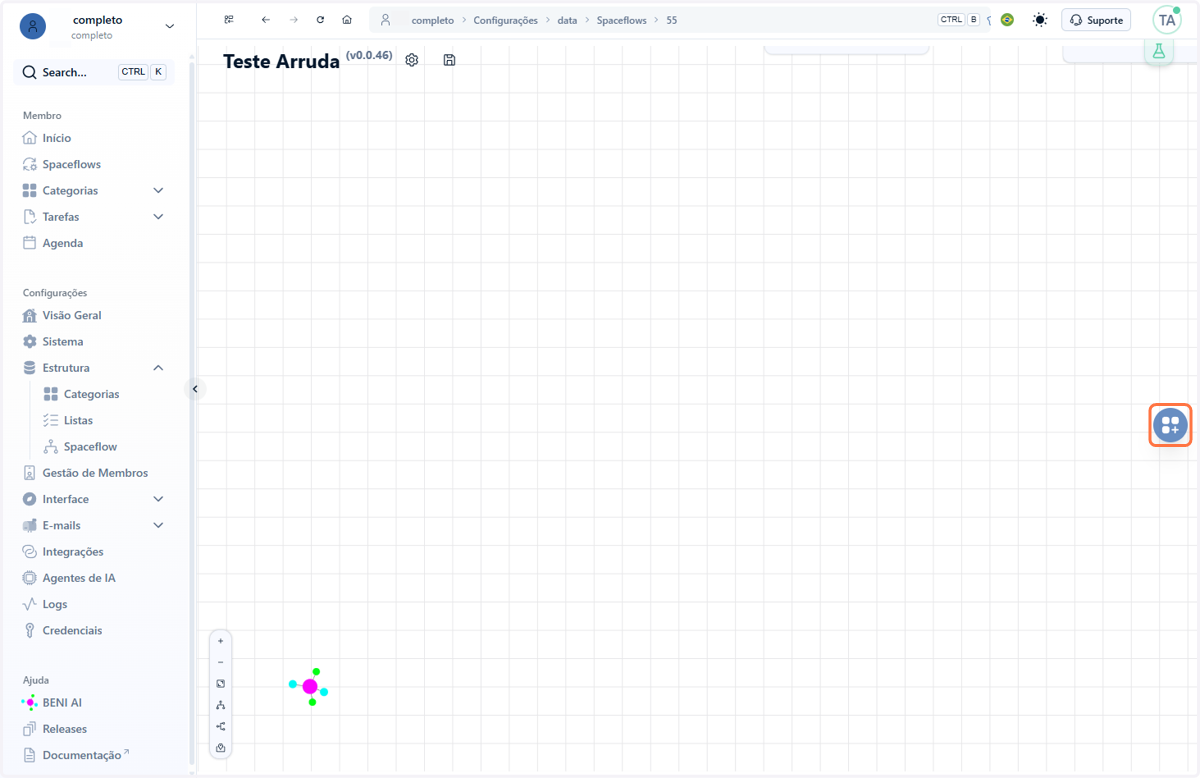Open the TA user avatar menu

pyautogui.click(x=1167, y=20)
